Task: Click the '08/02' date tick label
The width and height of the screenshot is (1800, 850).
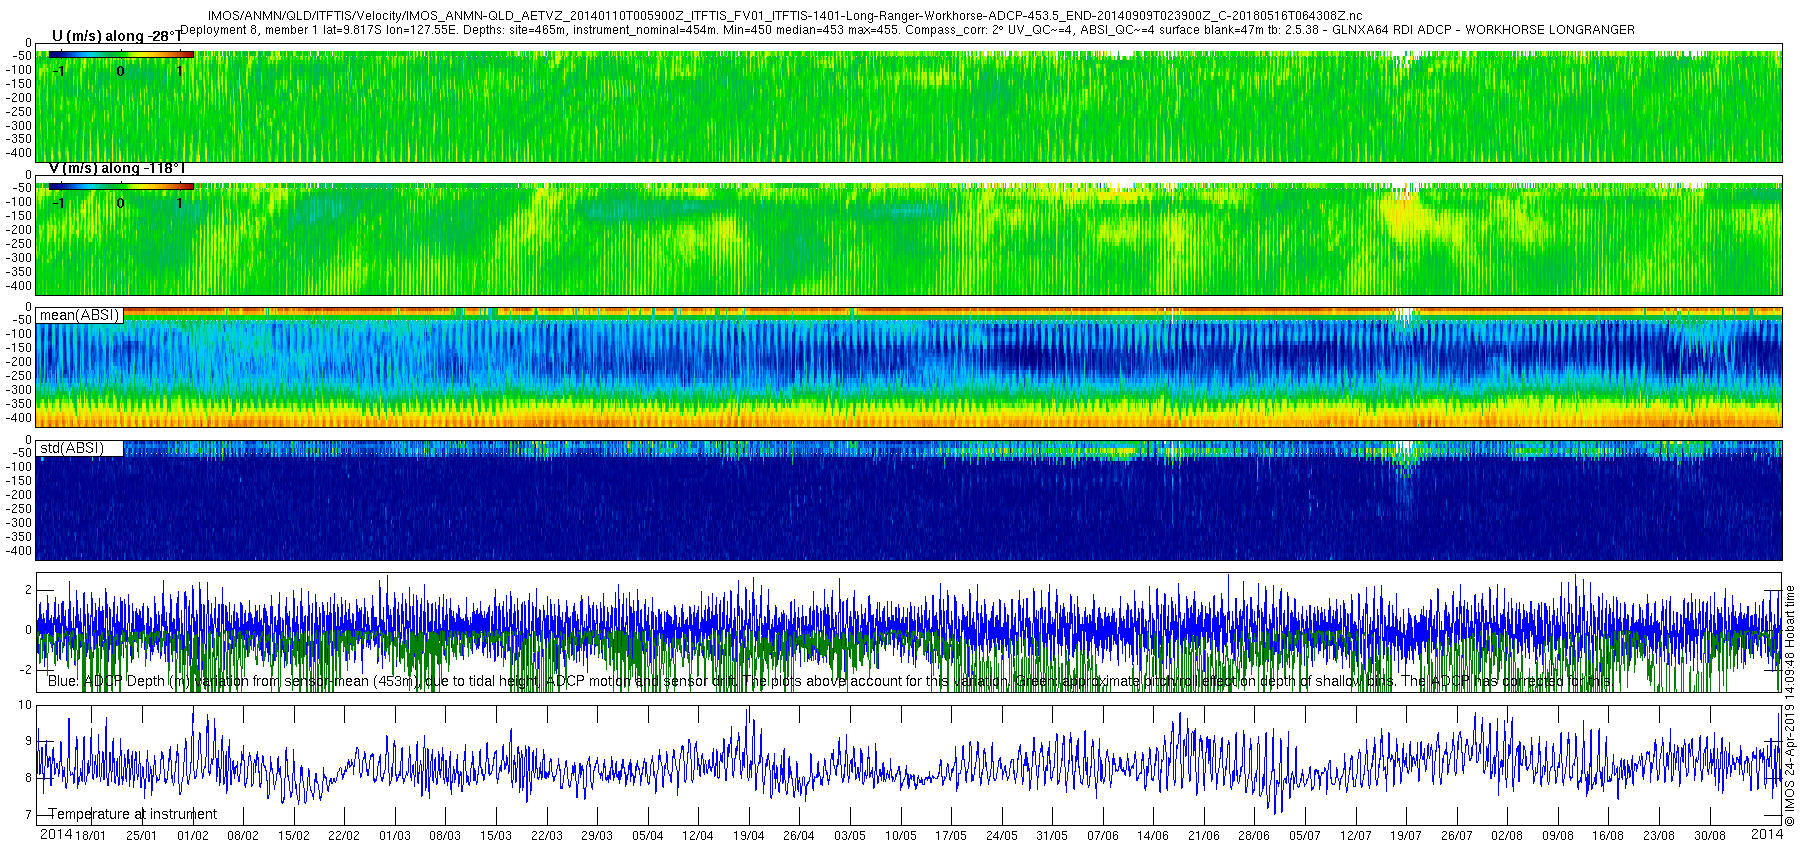Action: point(243,836)
